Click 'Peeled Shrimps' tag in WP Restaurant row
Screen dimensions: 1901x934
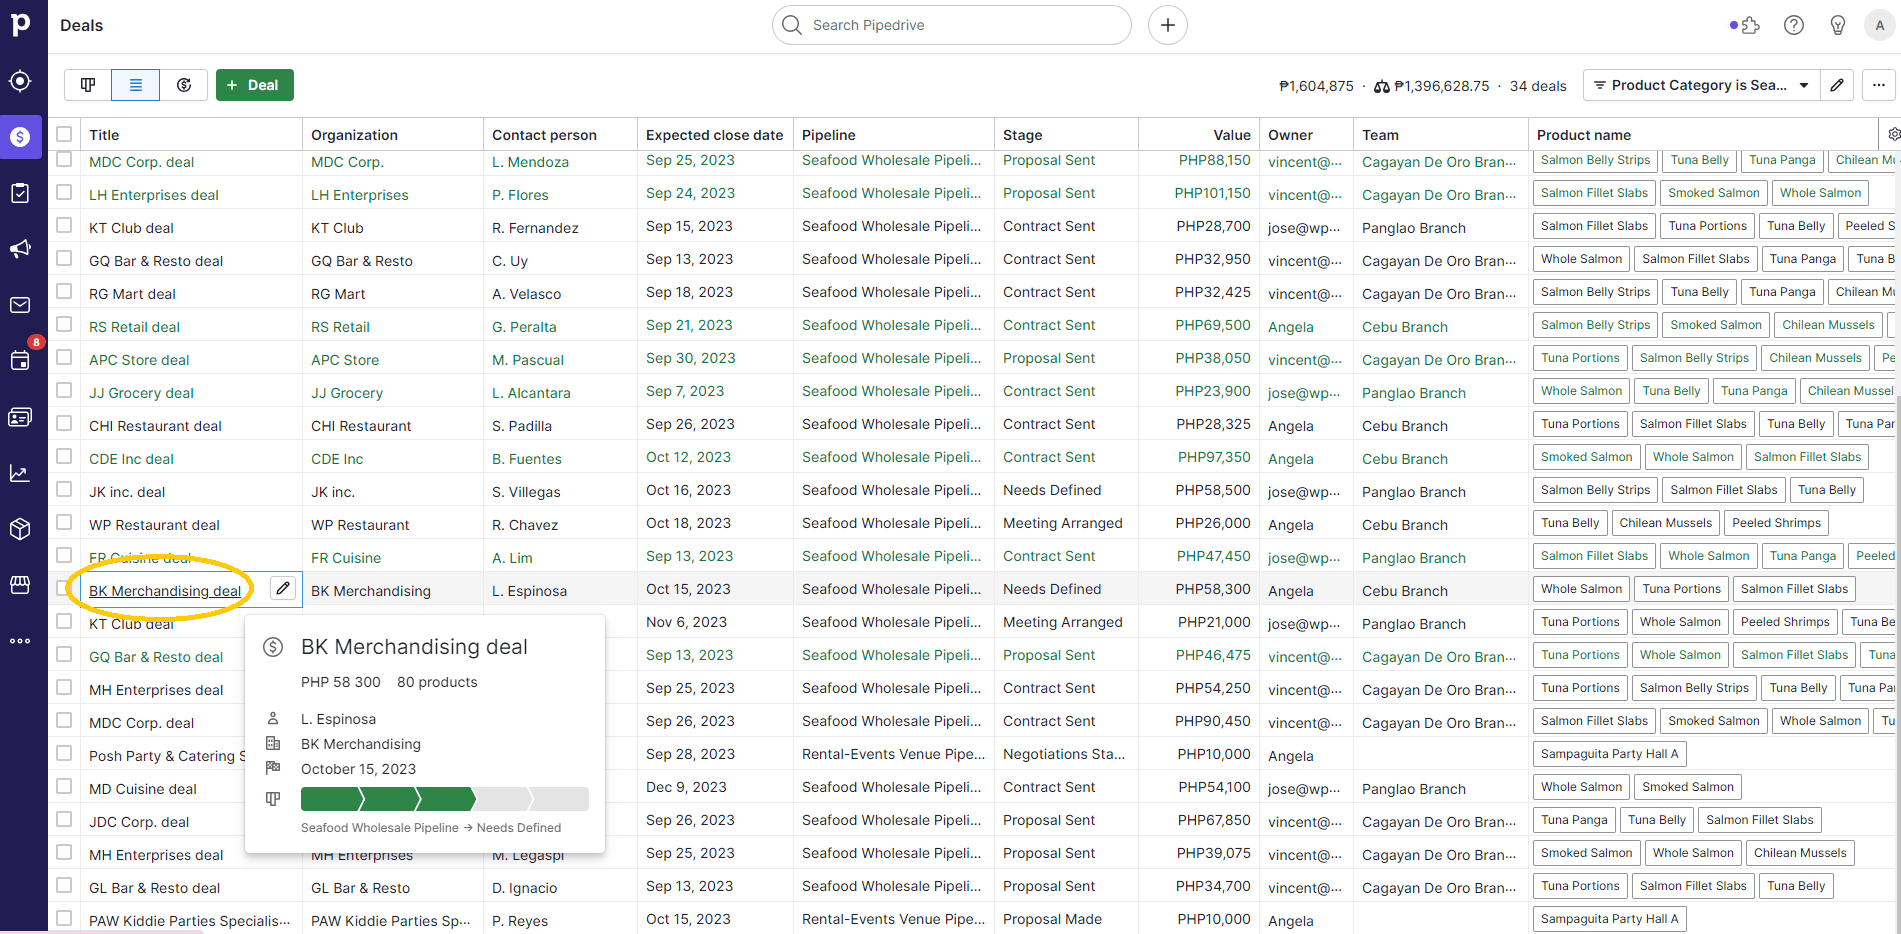pyautogui.click(x=1776, y=523)
